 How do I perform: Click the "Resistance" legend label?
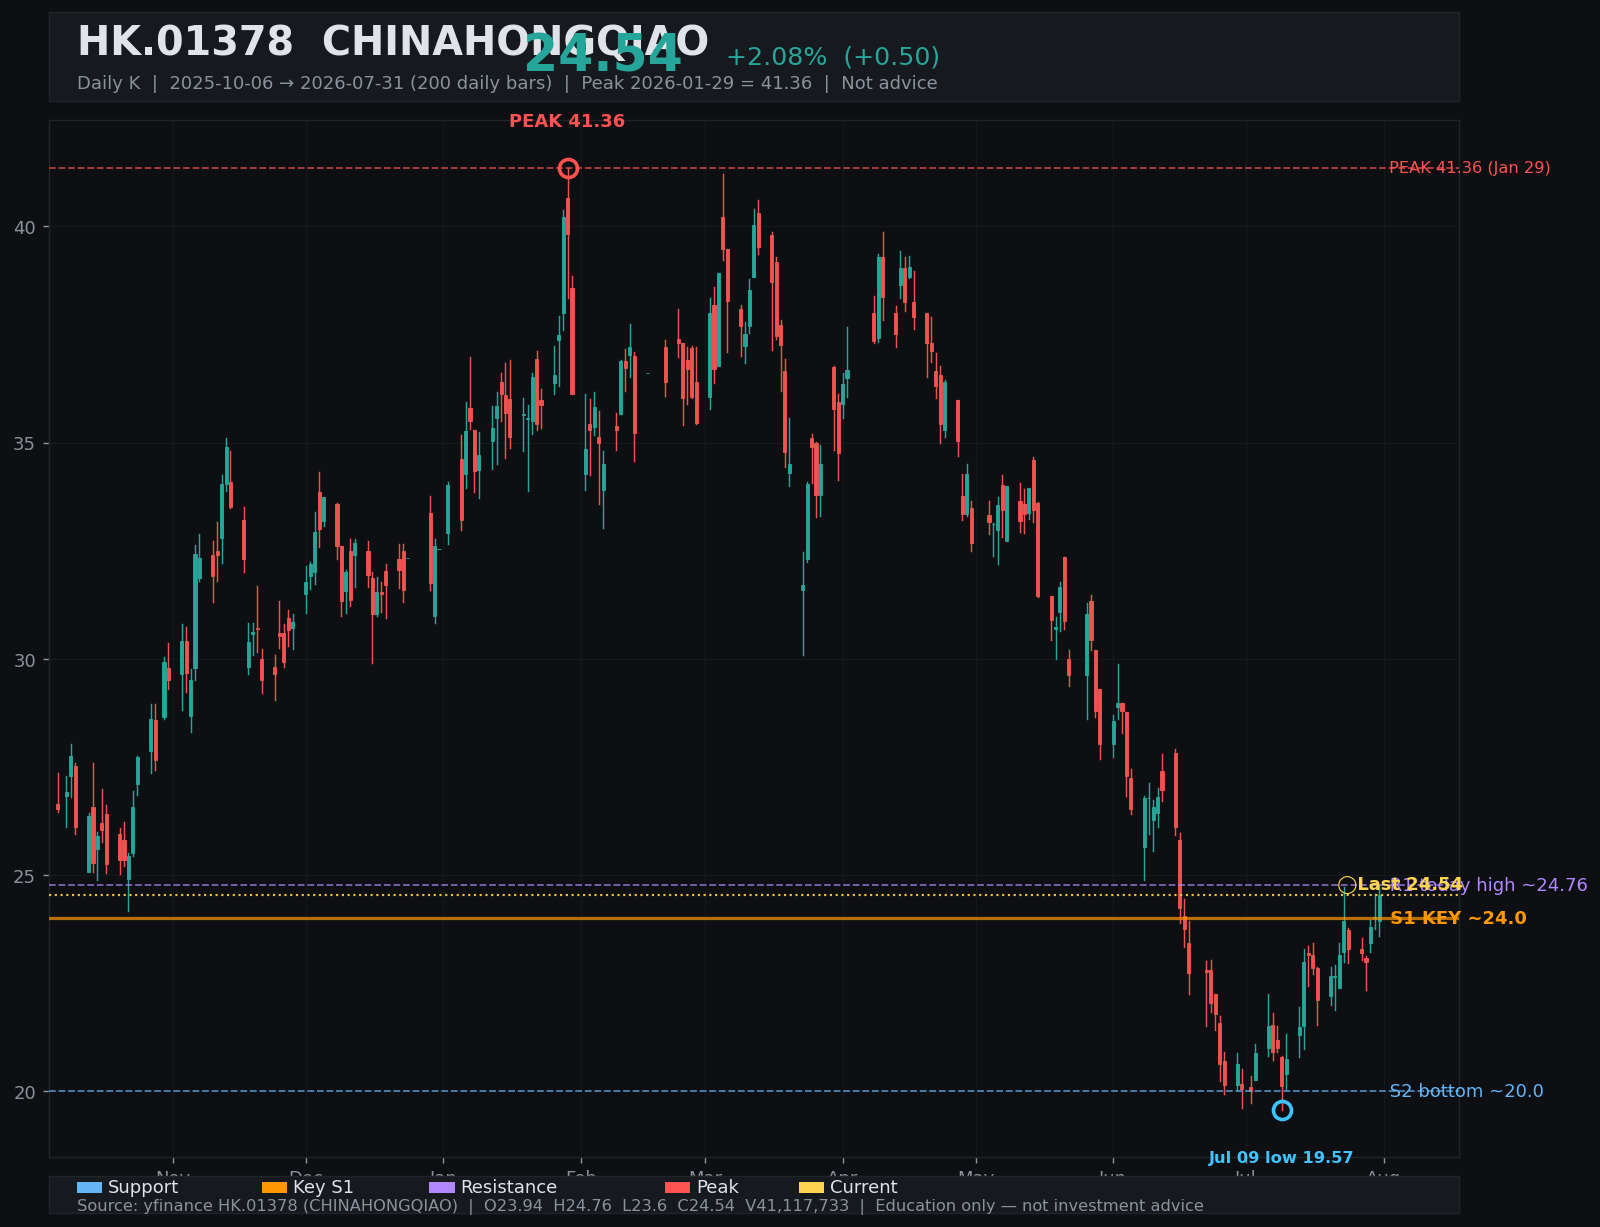[509, 1187]
